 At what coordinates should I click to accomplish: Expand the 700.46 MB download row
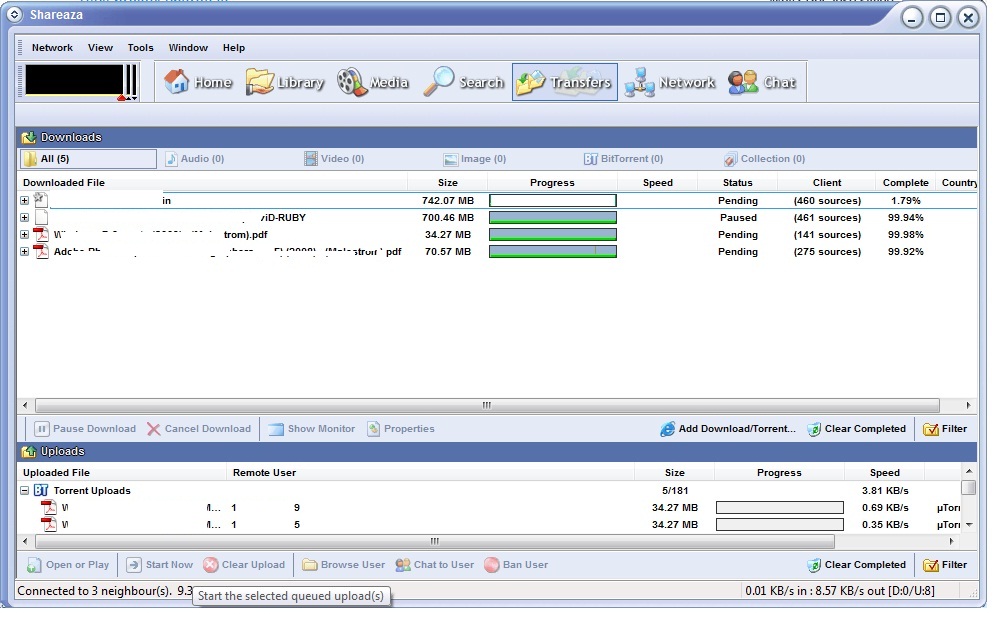pos(24,217)
